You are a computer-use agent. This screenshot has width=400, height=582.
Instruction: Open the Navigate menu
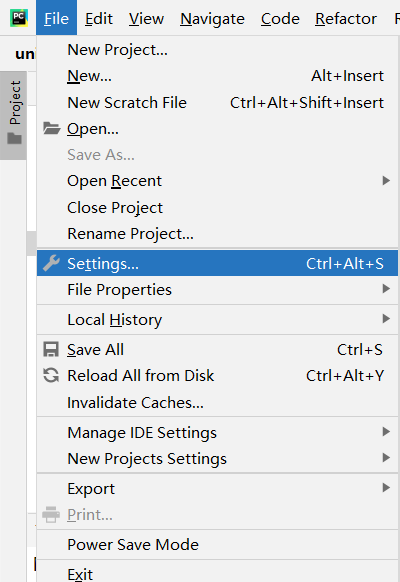coord(212,19)
